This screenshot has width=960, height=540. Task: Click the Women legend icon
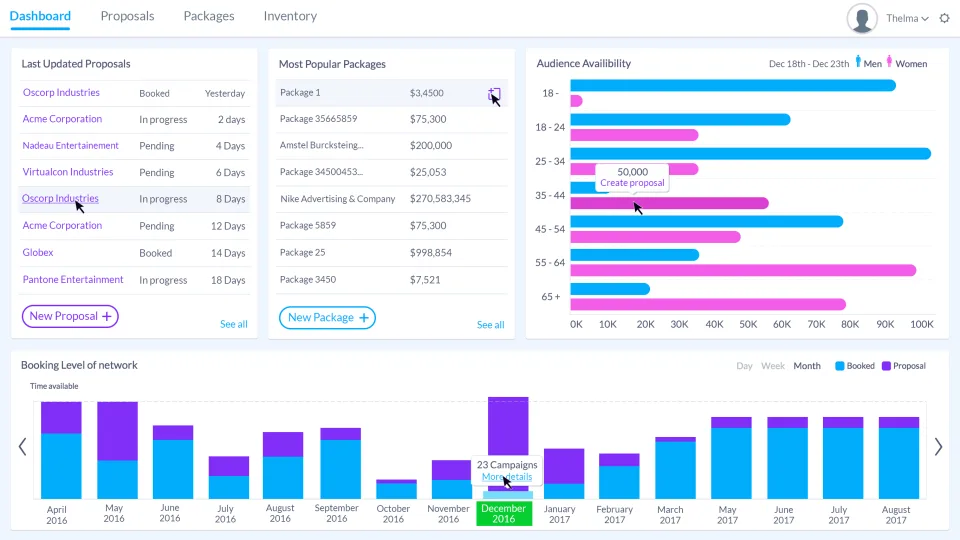pos(890,62)
